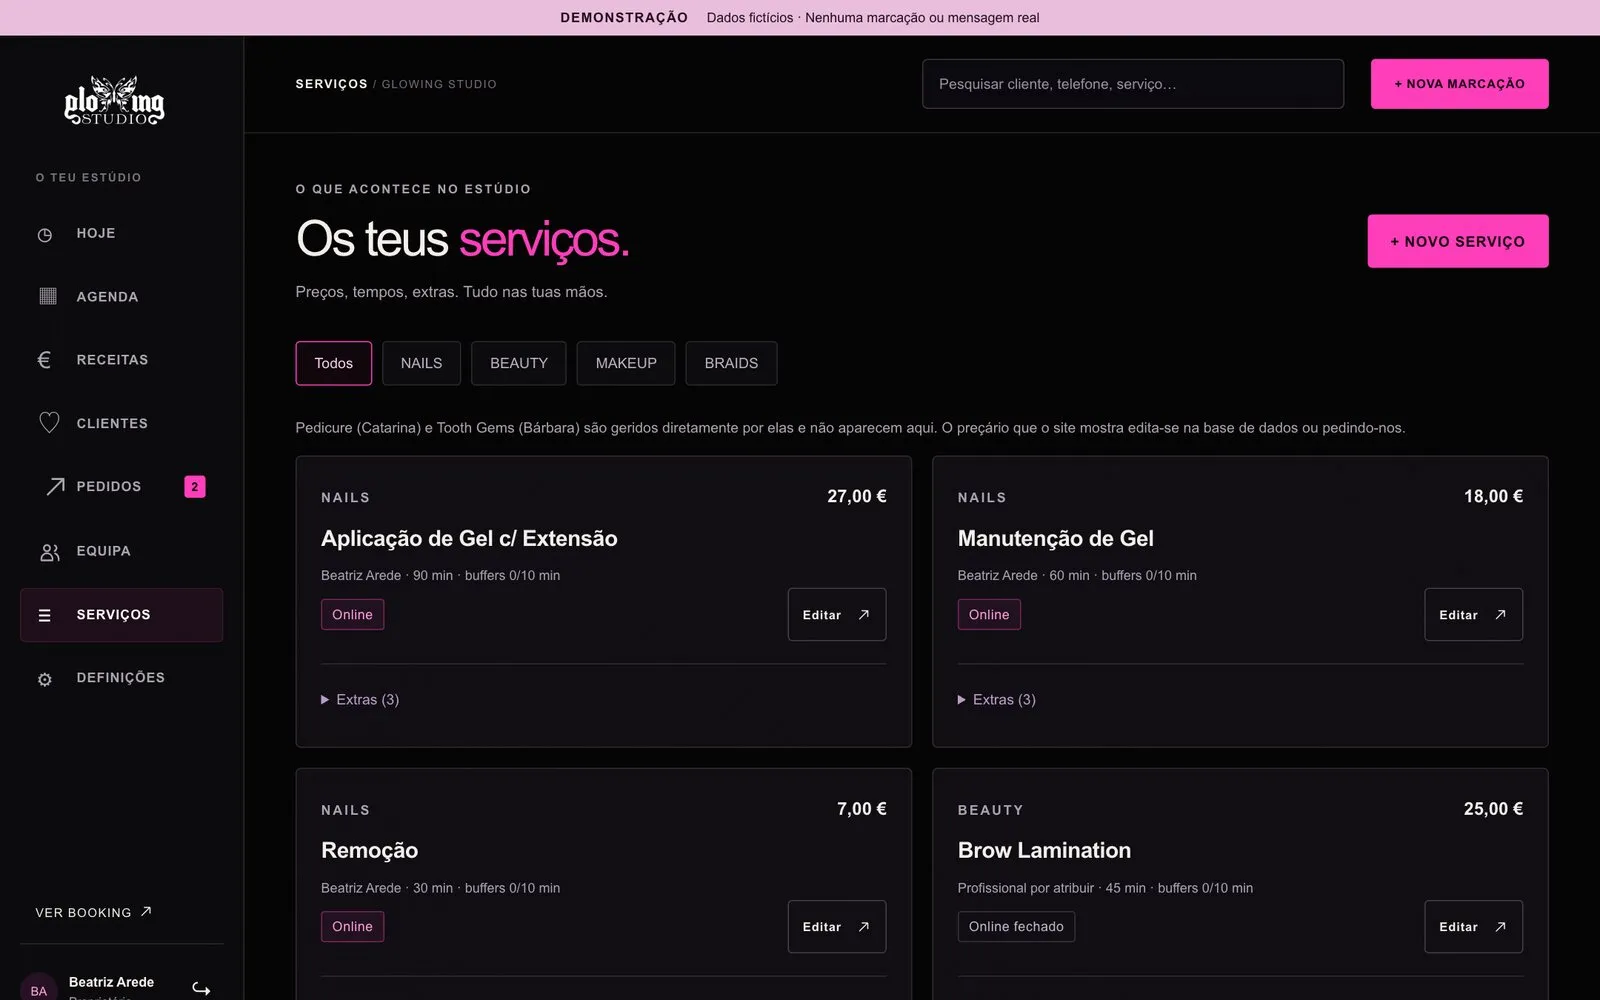Filter services by BEAUTY
The width and height of the screenshot is (1600, 1000).
pos(519,363)
